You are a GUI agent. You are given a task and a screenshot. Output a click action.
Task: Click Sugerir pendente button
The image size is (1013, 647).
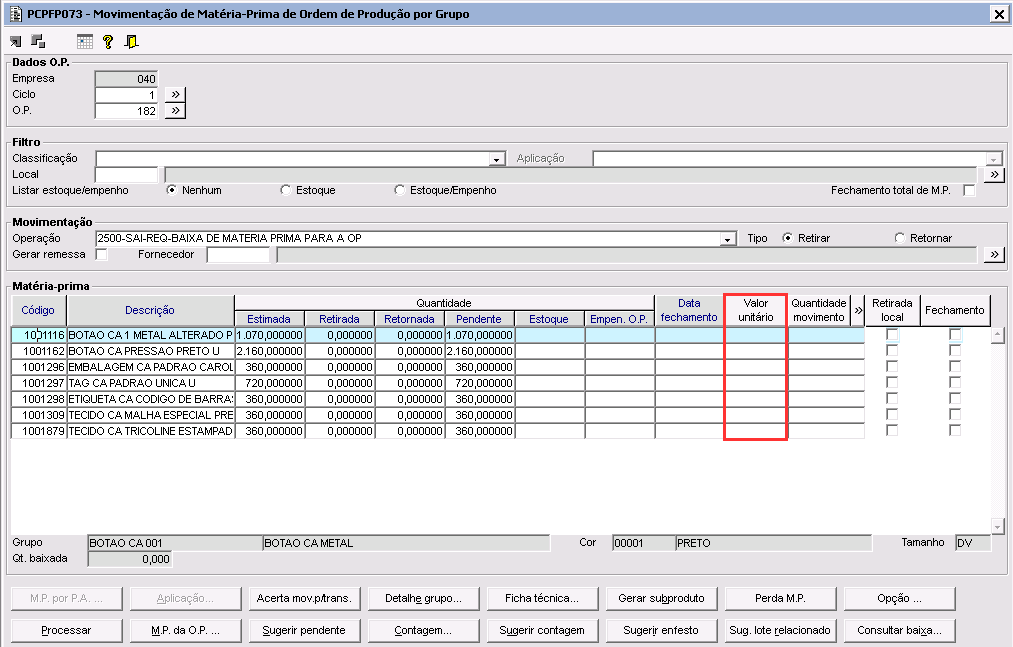[x=304, y=630]
